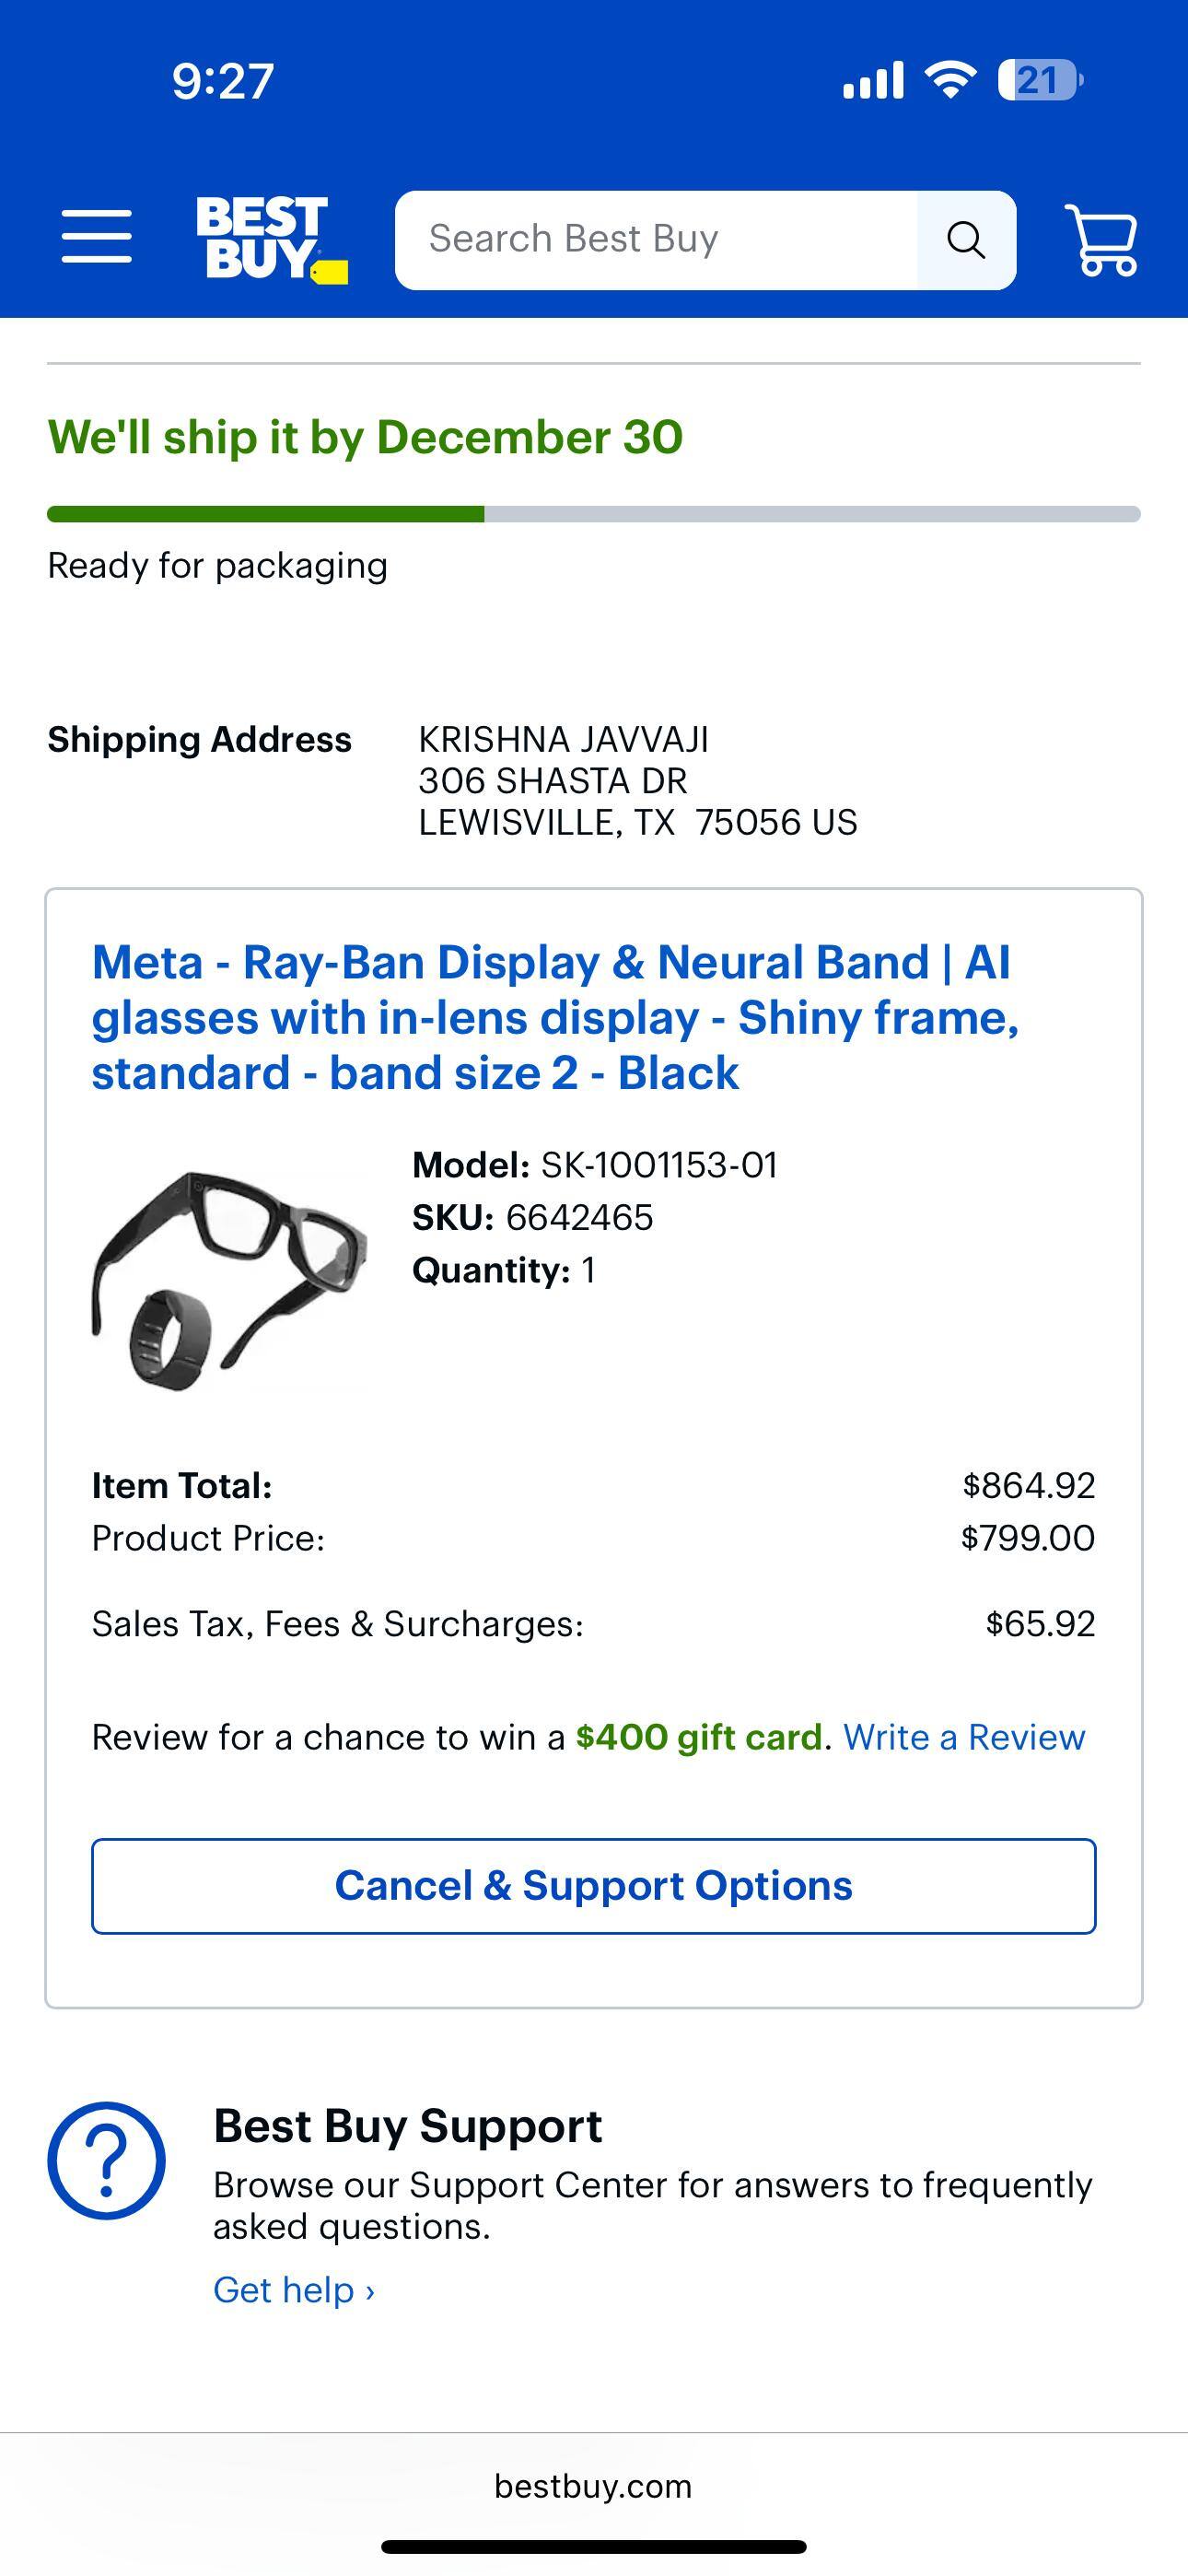Tap the order shipping progress bar

click(x=594, y=514)
